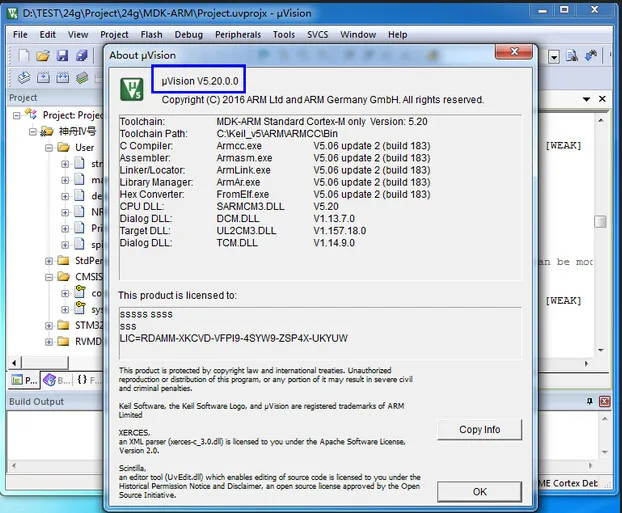The image size is (622, 513).
Task: Click the LIC=RDAMM-XKCVD license text line
Action: 234,338
